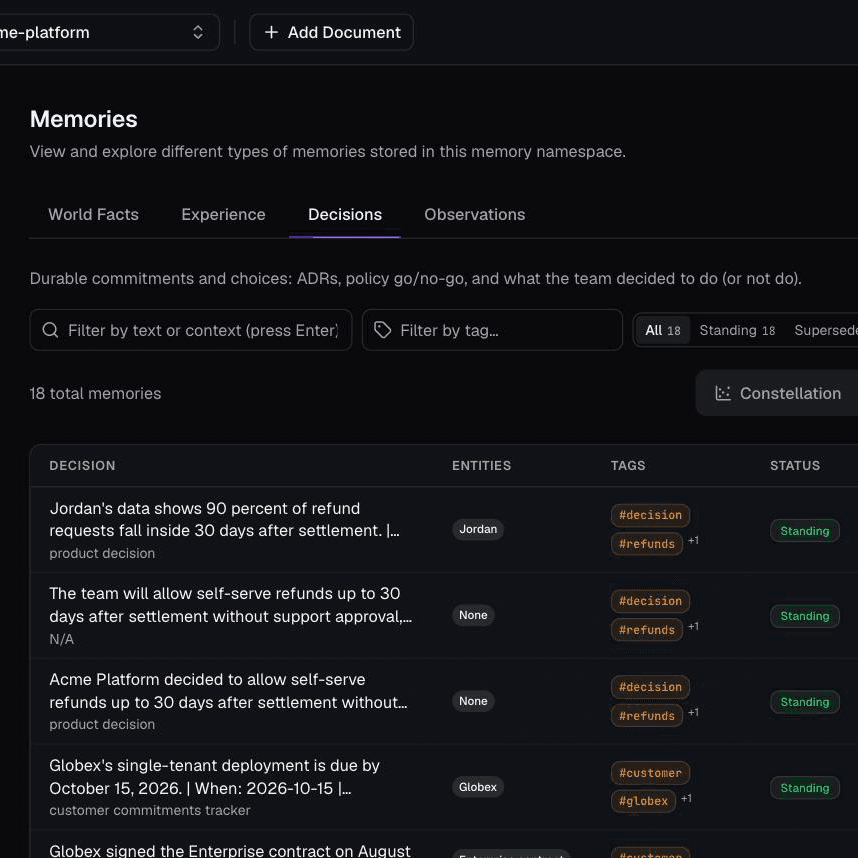Open the Observations tab
The width and height of the screenshot is (858, 858).
[x=474, y=214]
